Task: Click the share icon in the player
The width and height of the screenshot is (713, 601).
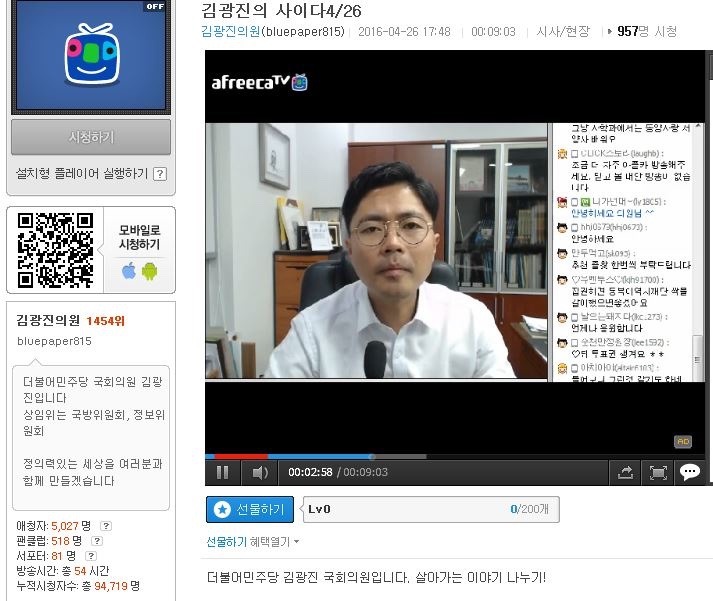Action: [x=626, y=472]
